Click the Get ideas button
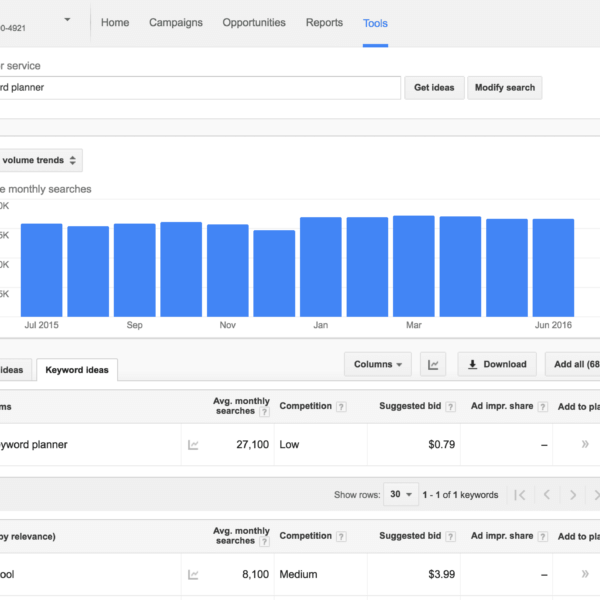 434,88
